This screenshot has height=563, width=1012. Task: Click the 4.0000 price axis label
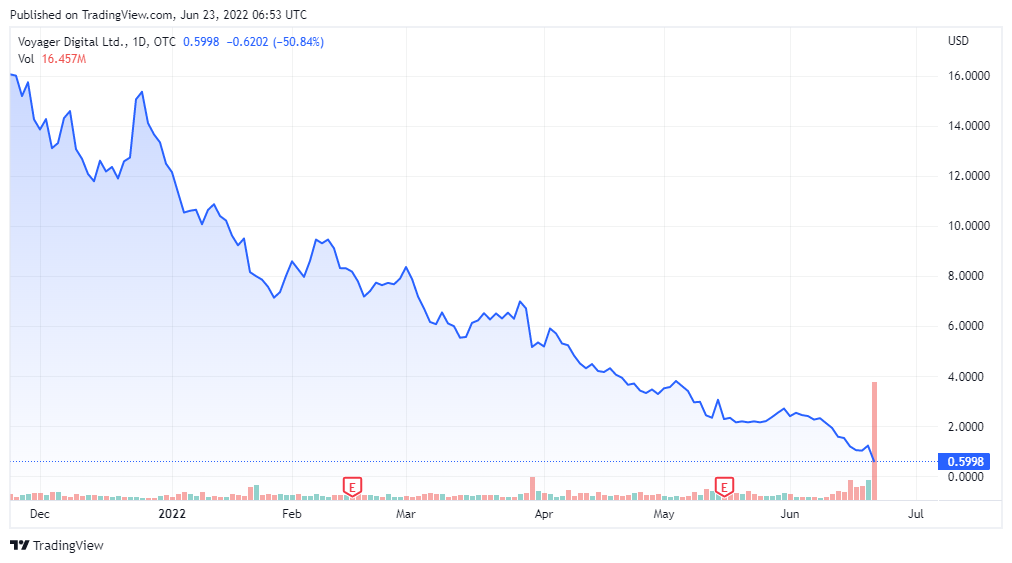pos(968,376)
